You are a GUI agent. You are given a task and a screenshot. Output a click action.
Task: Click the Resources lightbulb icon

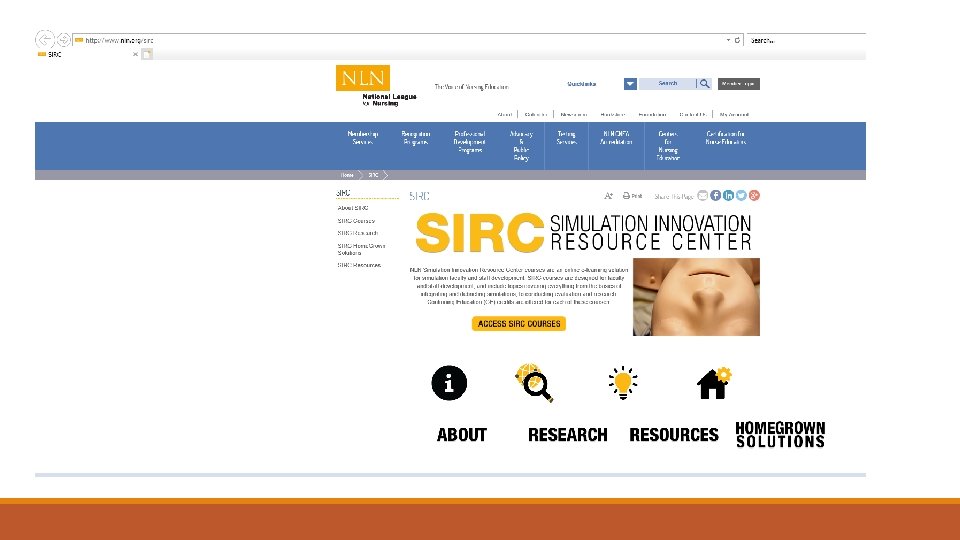[623, 383]
